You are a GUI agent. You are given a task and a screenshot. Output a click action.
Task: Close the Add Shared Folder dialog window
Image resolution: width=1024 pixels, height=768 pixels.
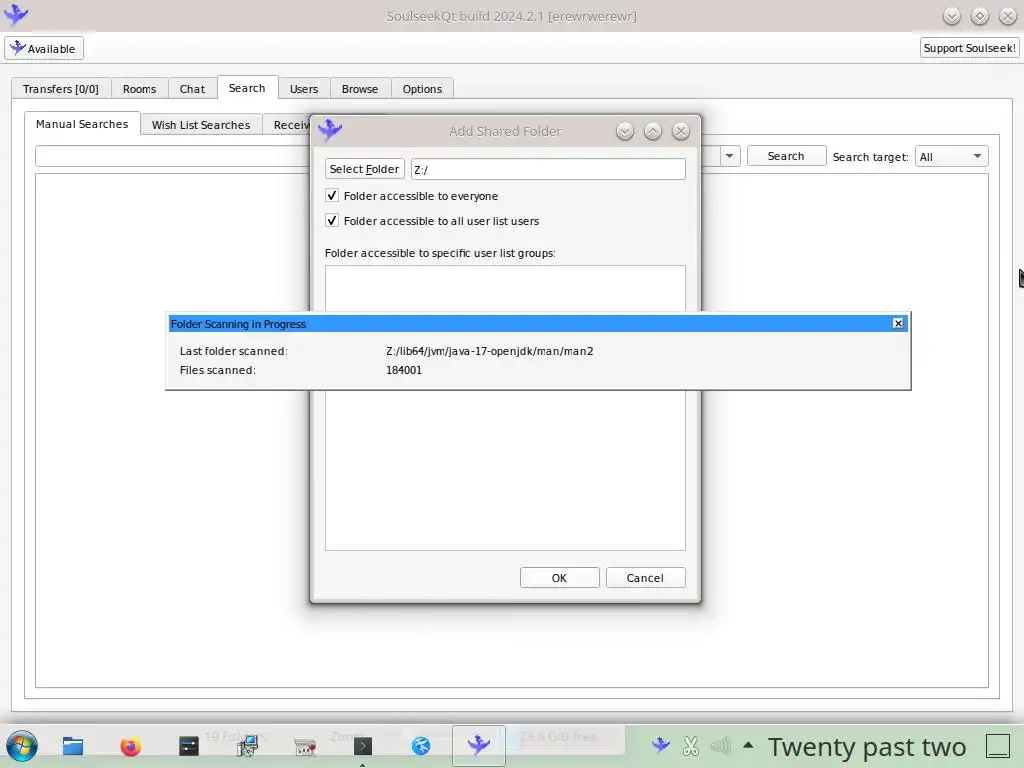point(681,131)
